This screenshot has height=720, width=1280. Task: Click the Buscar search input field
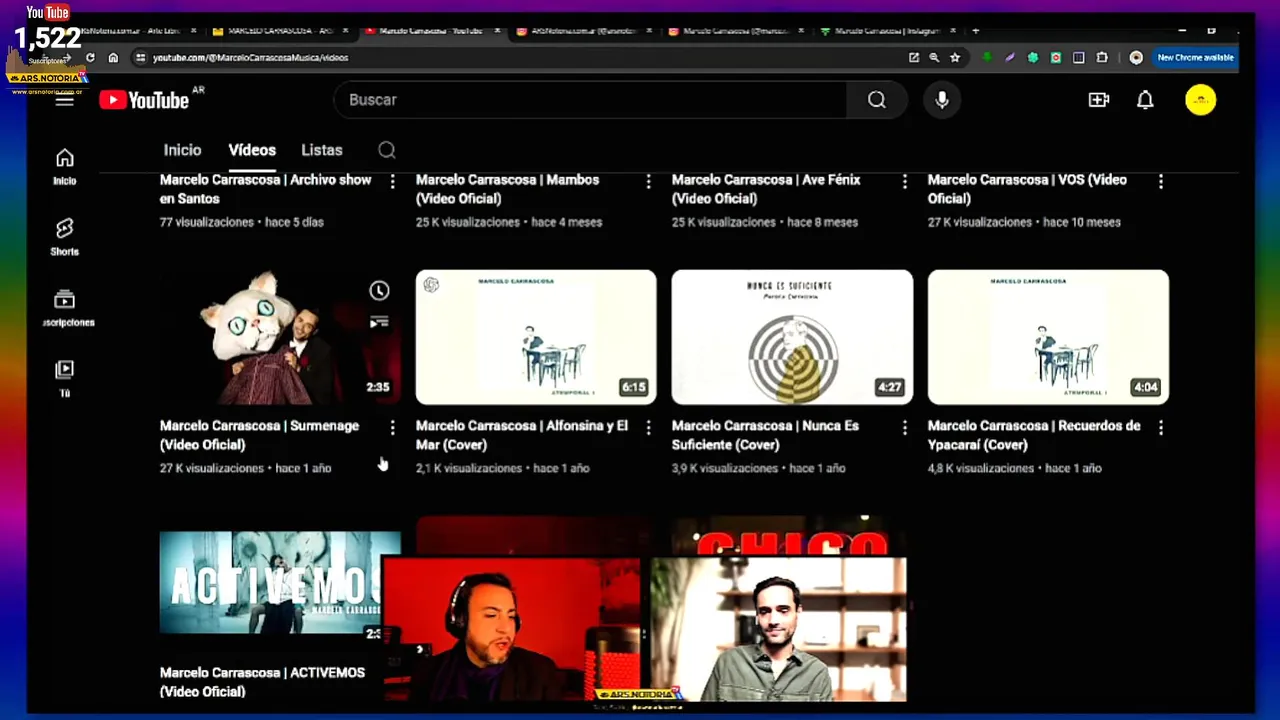(590, 100)
